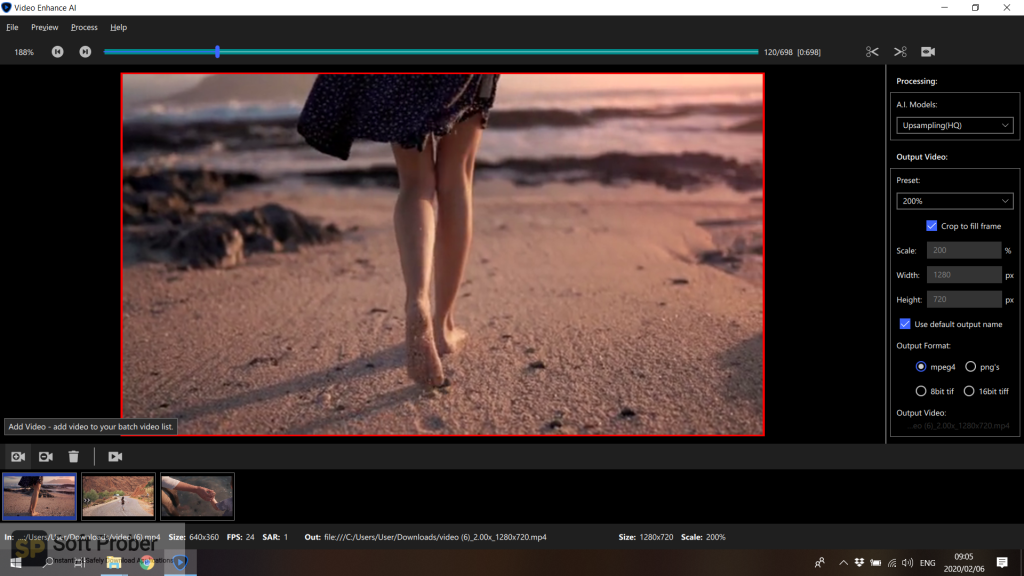1024x576 pixels.
Task: Click the Add Video camera-plus icon
Action: coord(18,457)
